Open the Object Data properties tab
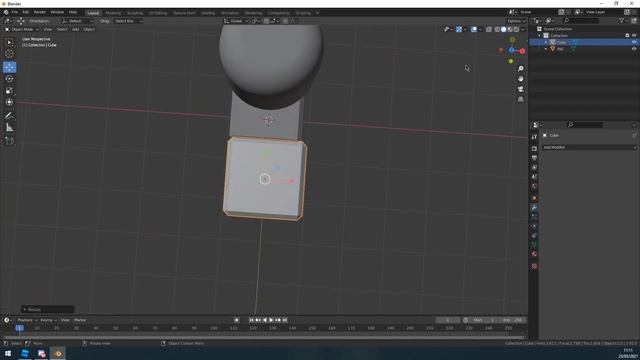Screen dimensions: 640x360 pyautogui.click(x=534, y=244)
